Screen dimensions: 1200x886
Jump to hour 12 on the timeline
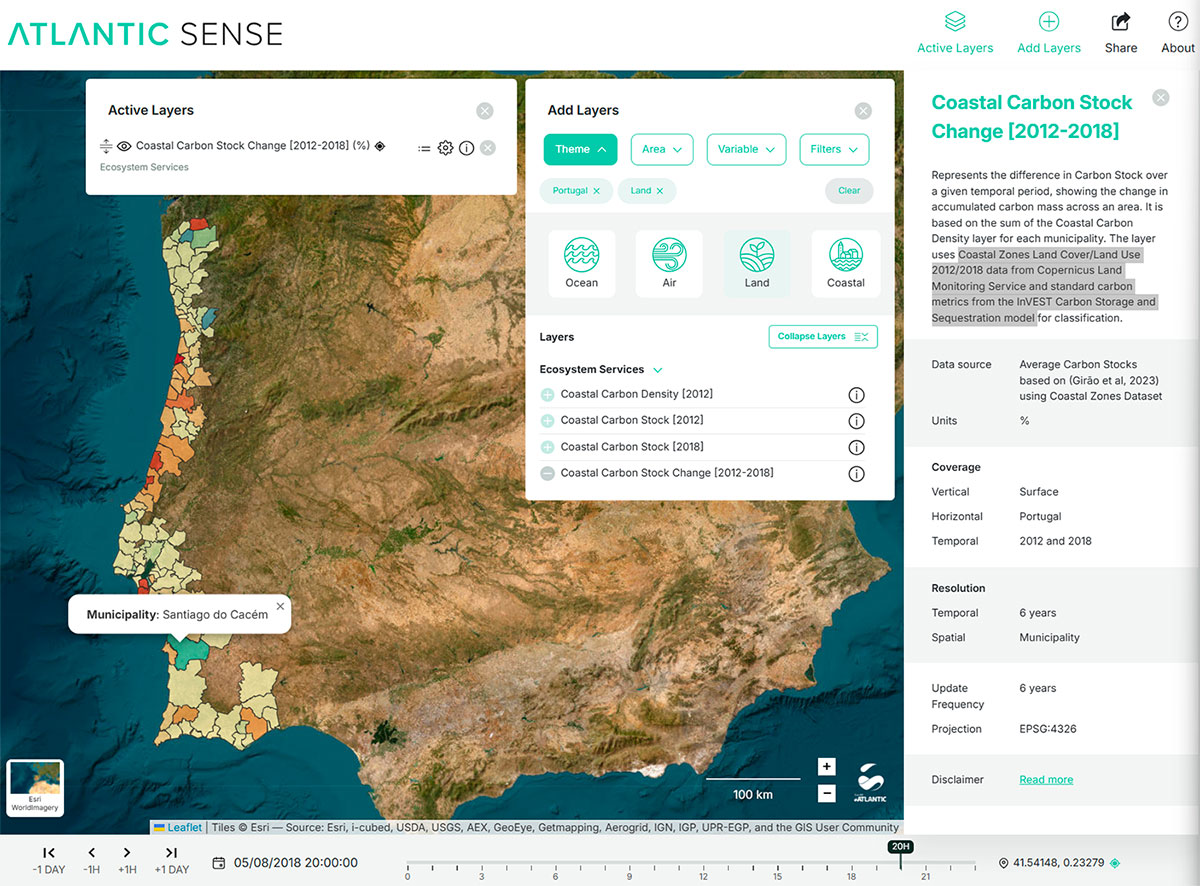tap(703, 876)
